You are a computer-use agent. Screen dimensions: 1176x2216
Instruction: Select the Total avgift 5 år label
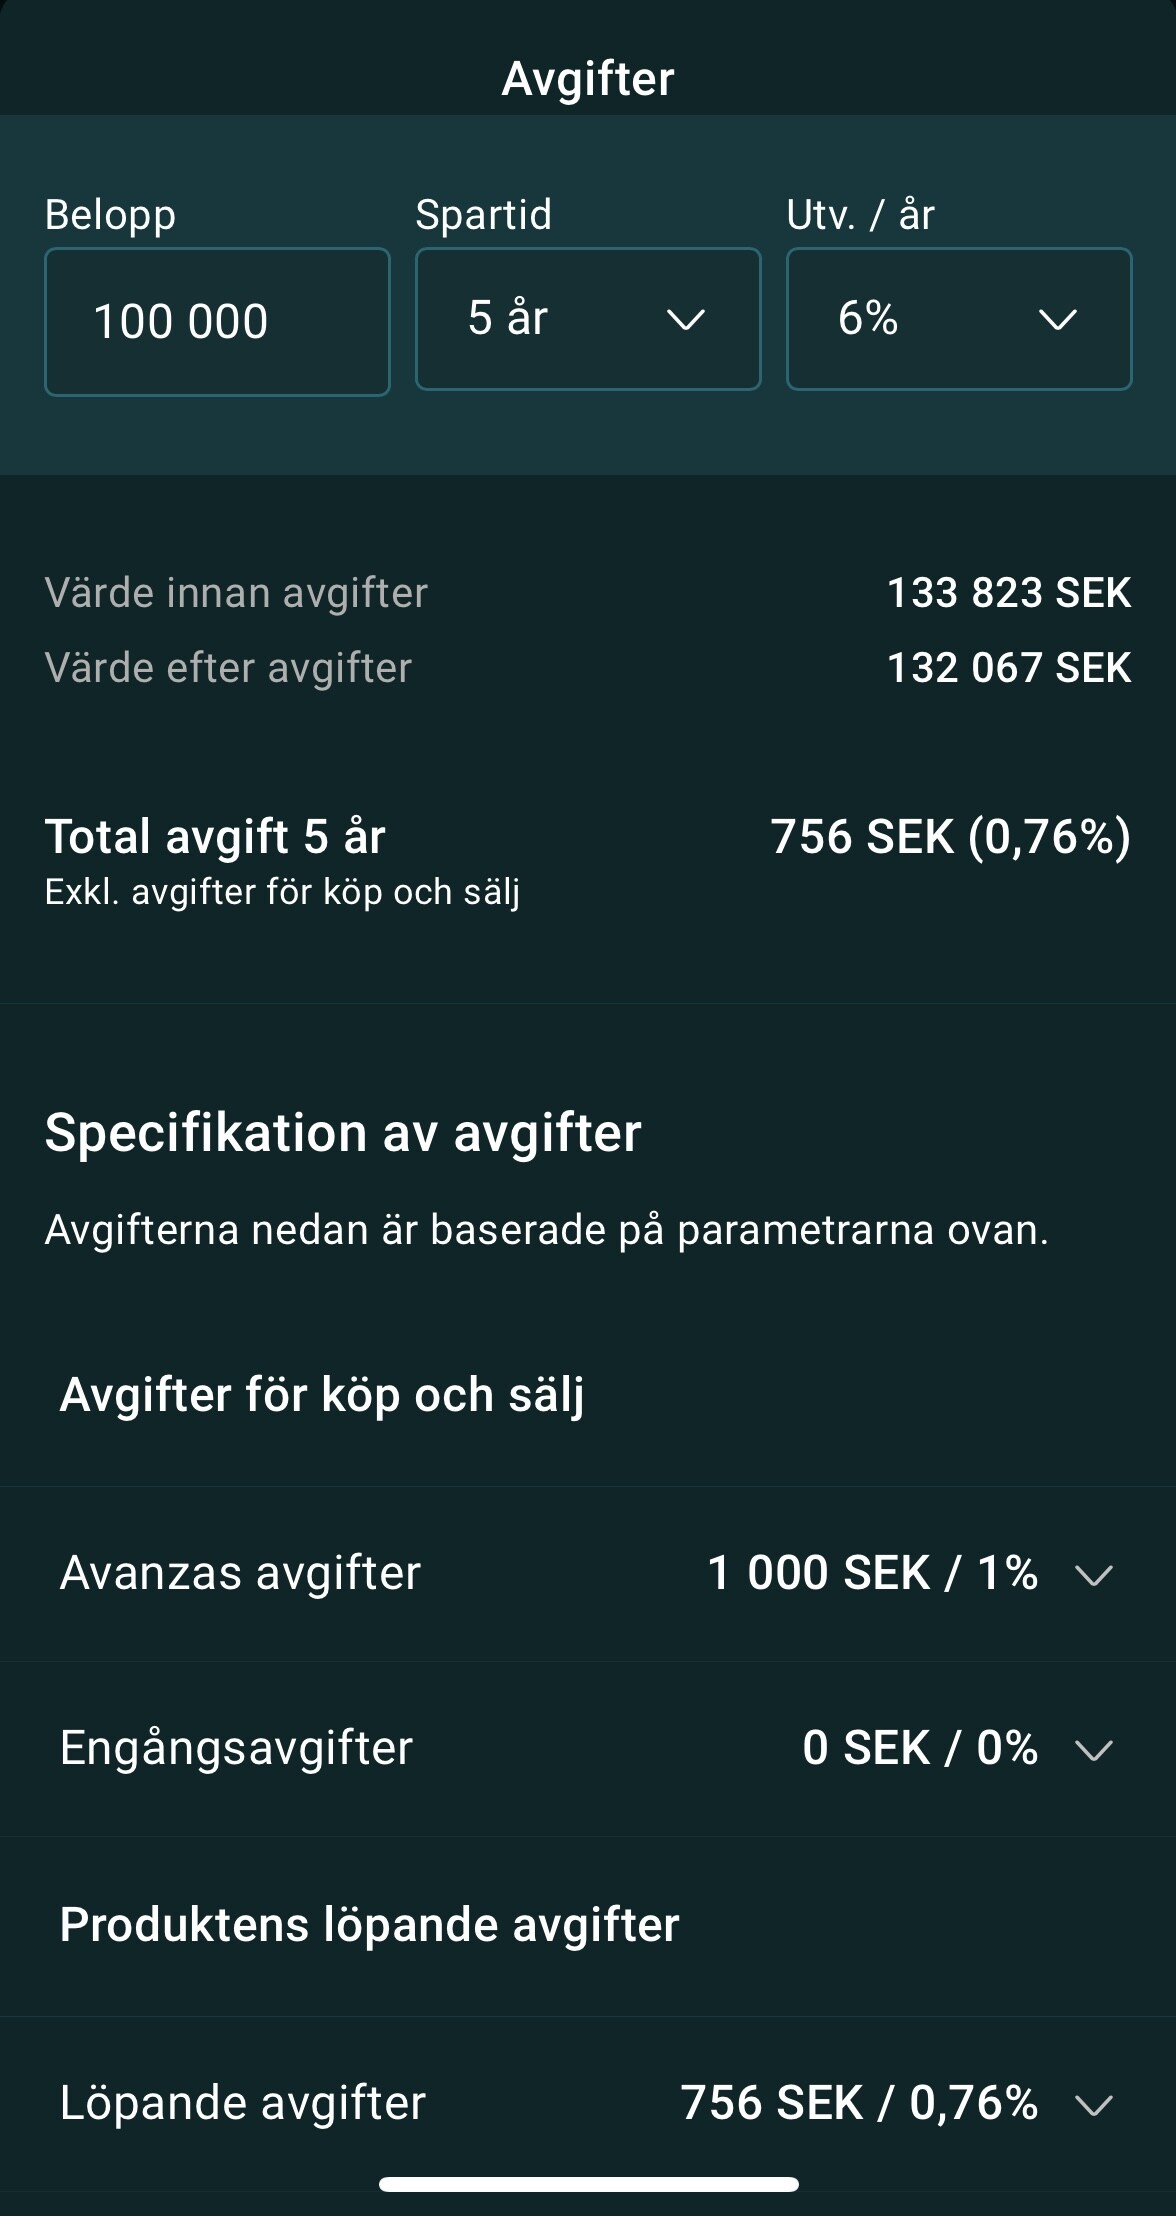[215, 837]
